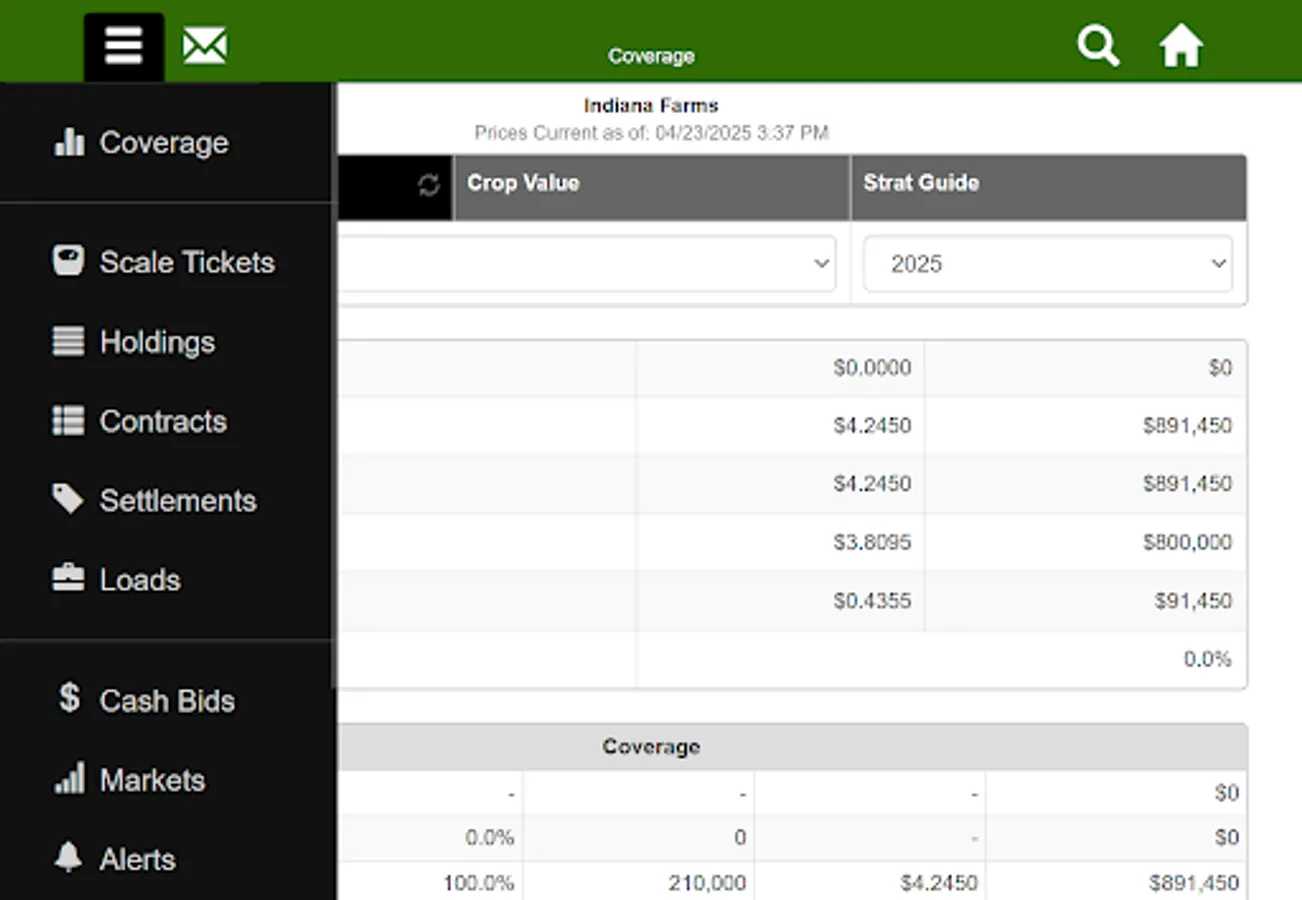Click the search magnifier icon

tap(1097, 46)
